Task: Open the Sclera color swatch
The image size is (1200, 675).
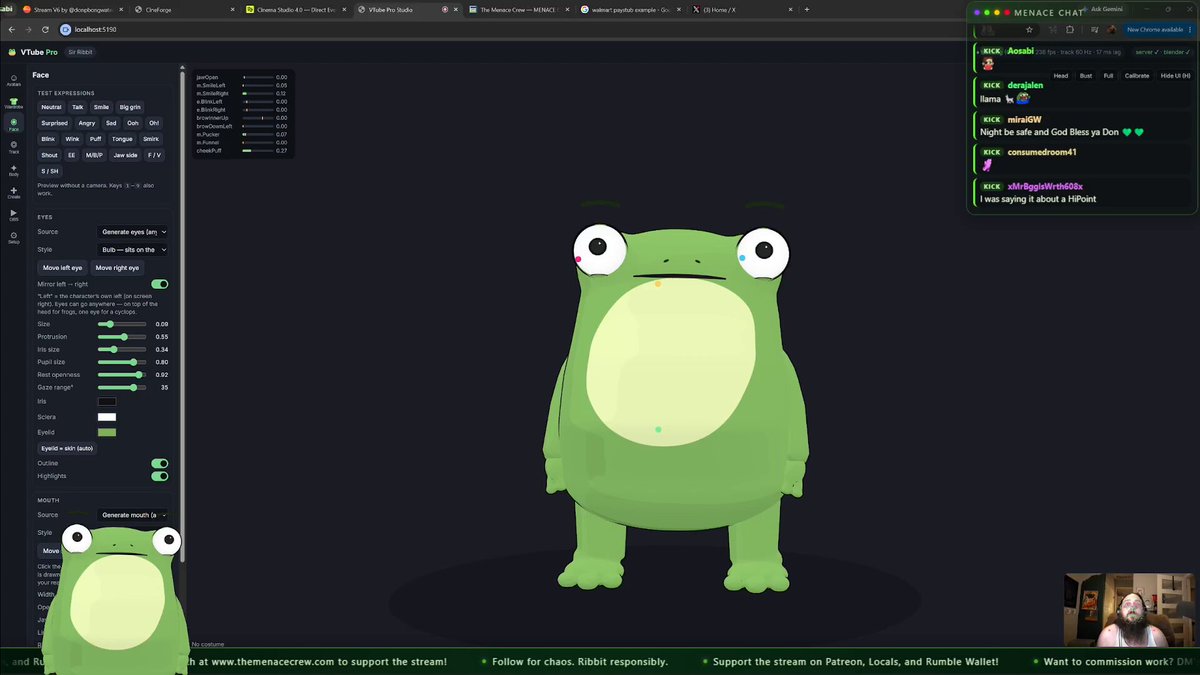Action: tap(107, 417)
